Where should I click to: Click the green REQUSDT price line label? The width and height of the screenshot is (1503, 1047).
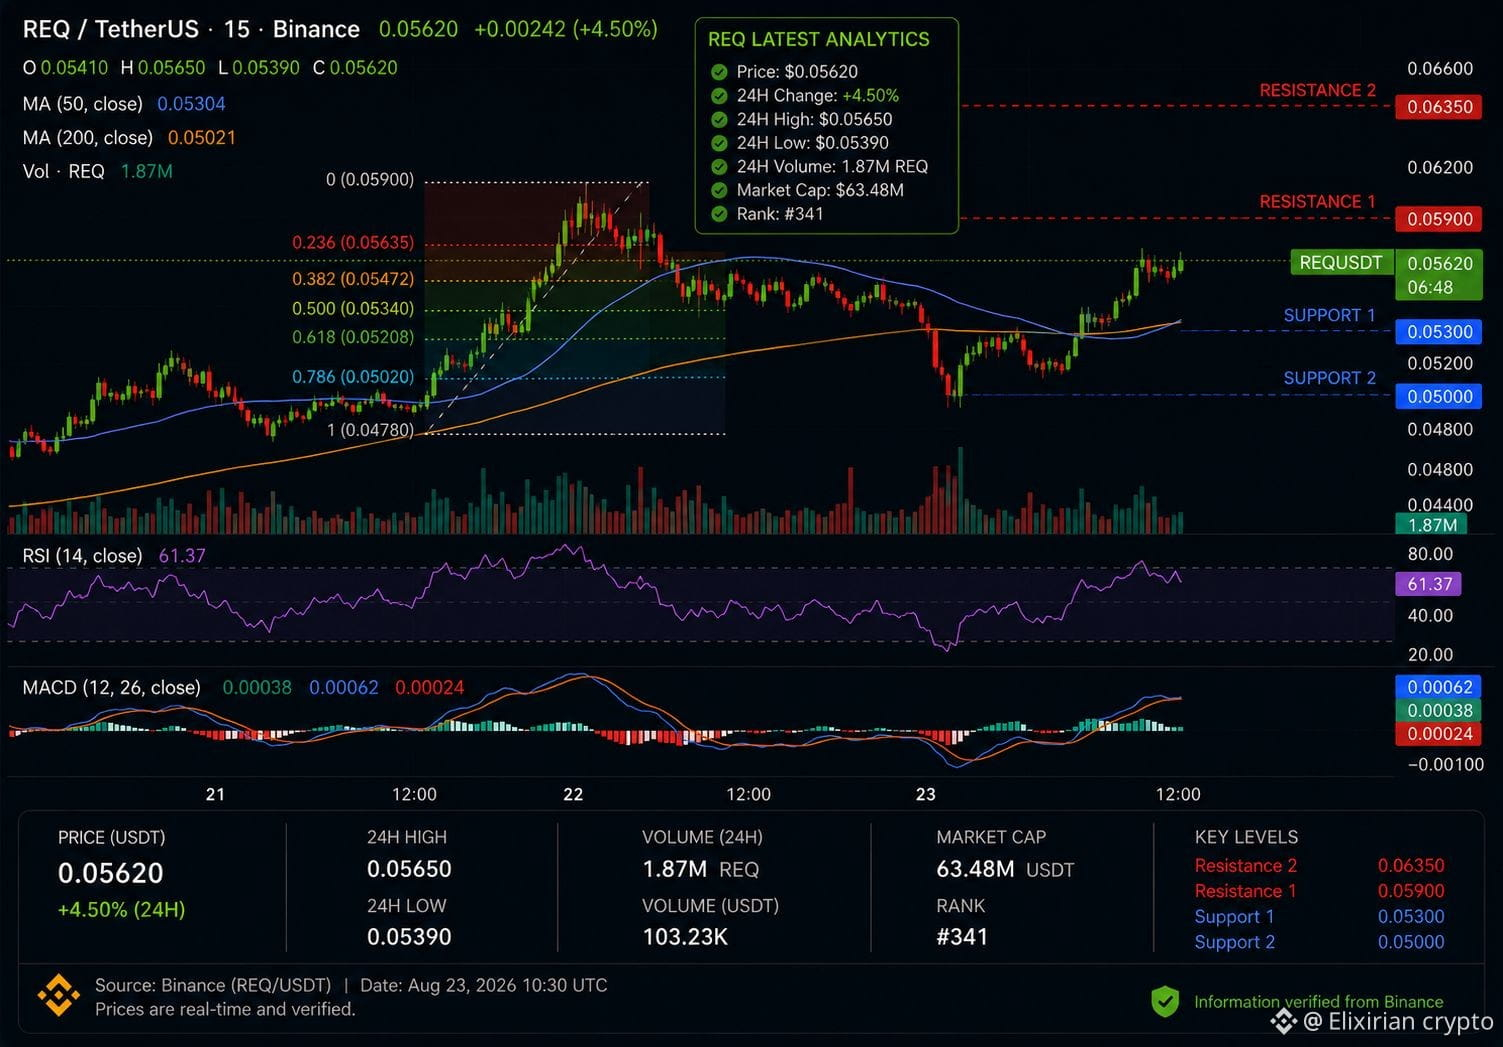point(1340,263)
